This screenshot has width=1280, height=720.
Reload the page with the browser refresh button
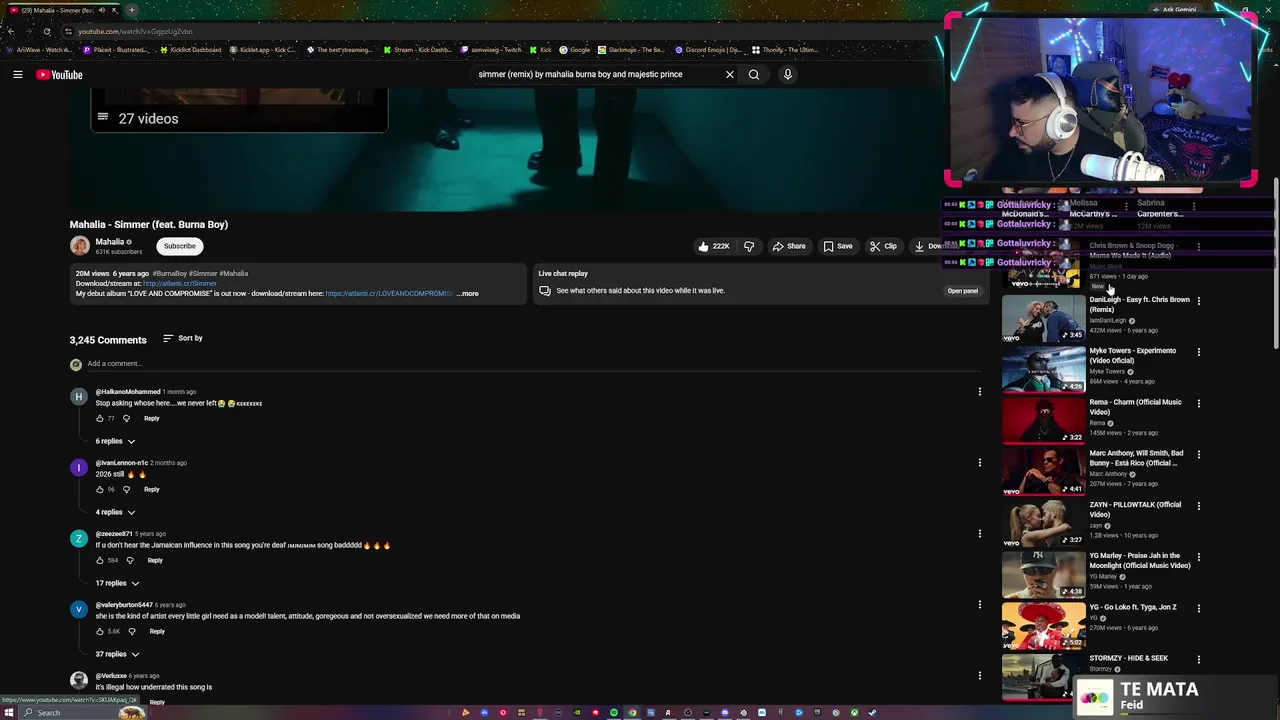pyautogui.click(x=47, y=31)
